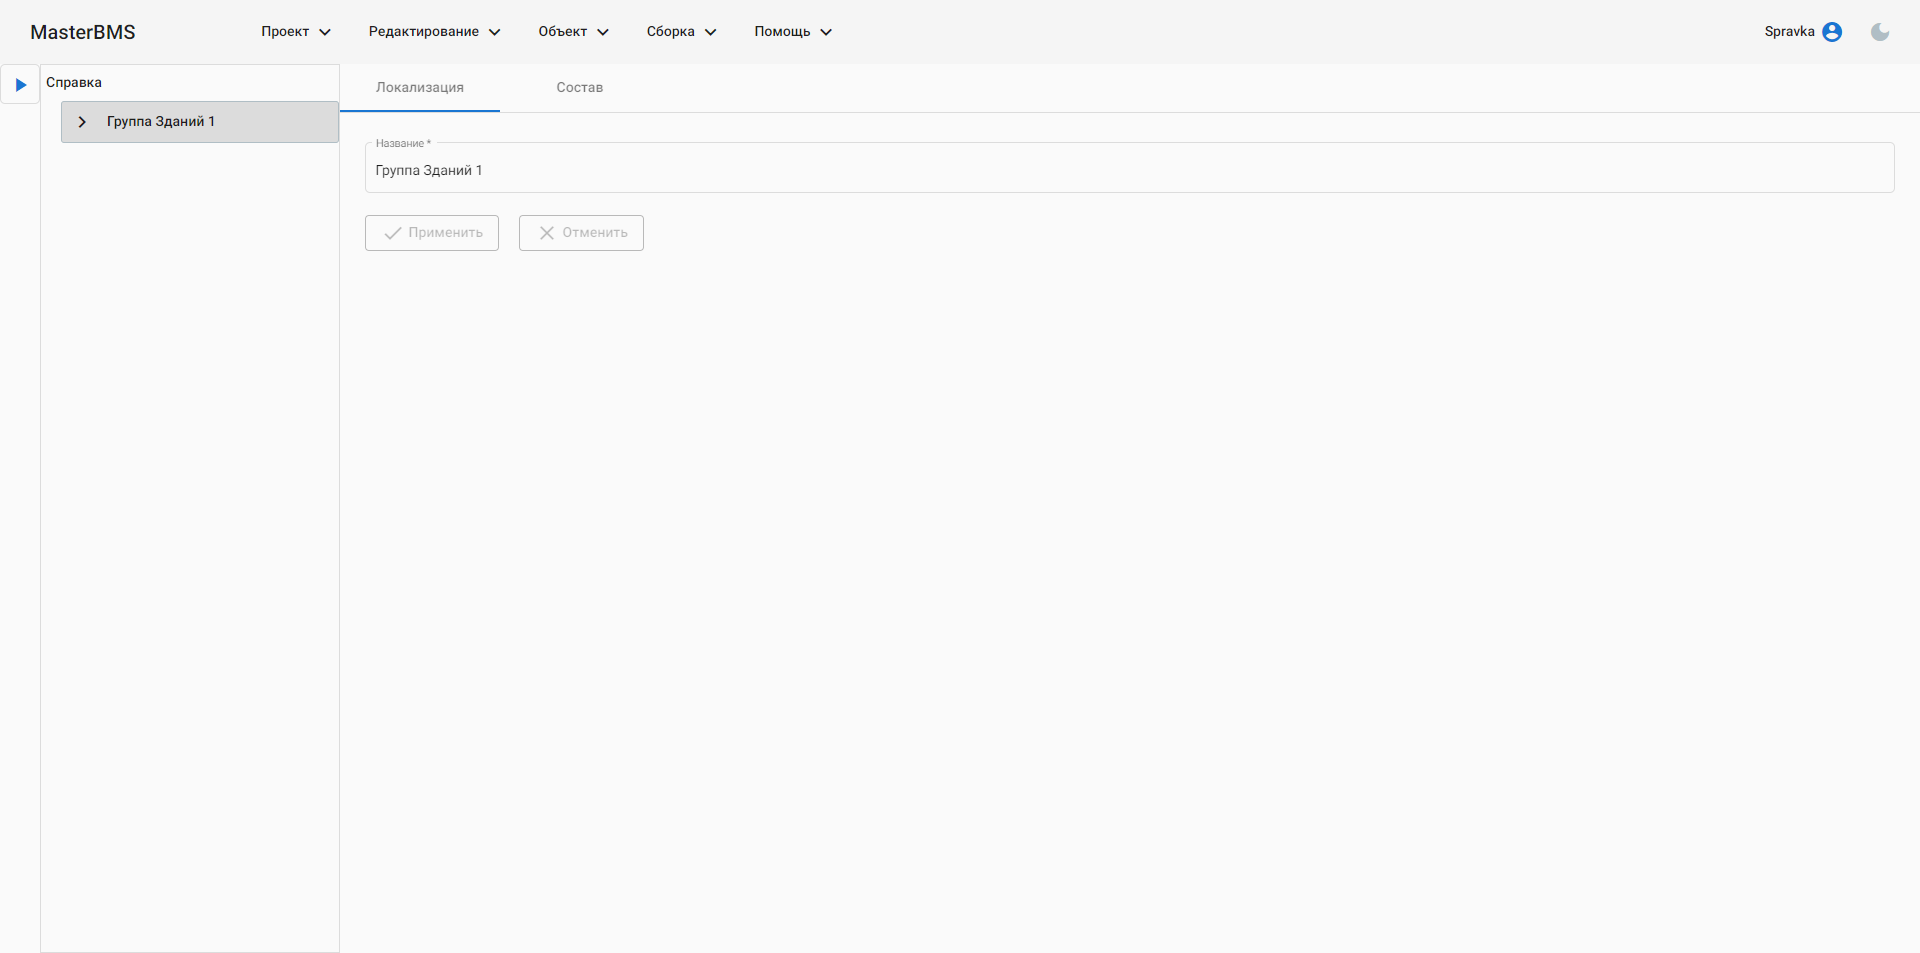Click the MasterBMS logo title
This screenshot has width=1920, height=953.
coord(83,32)
